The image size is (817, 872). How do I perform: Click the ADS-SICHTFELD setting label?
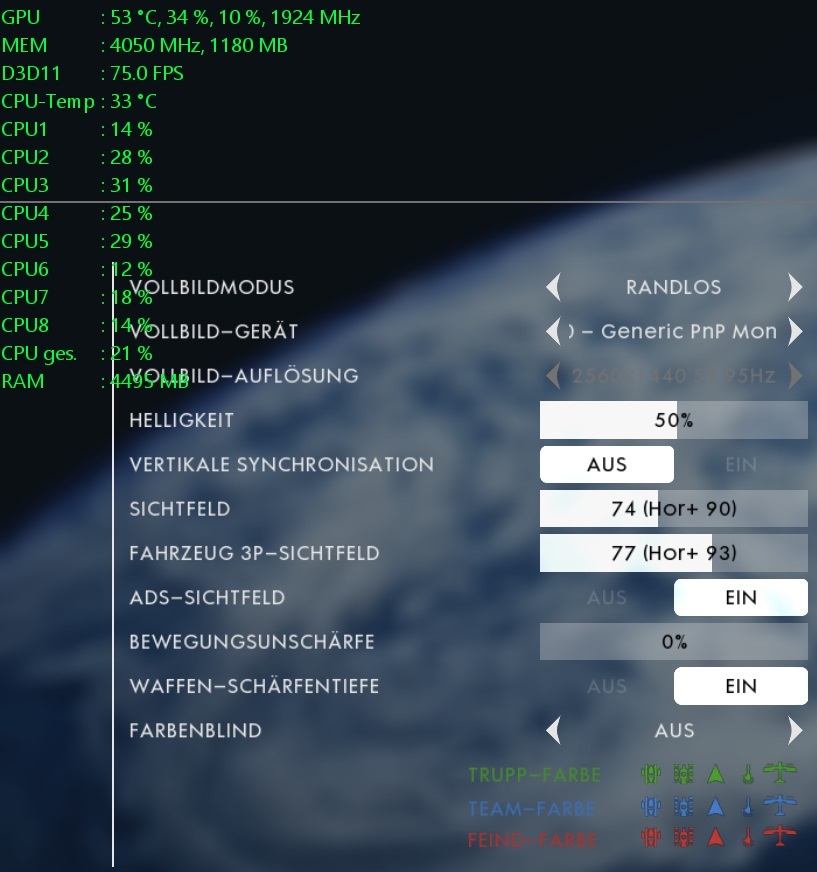point(207,597)
